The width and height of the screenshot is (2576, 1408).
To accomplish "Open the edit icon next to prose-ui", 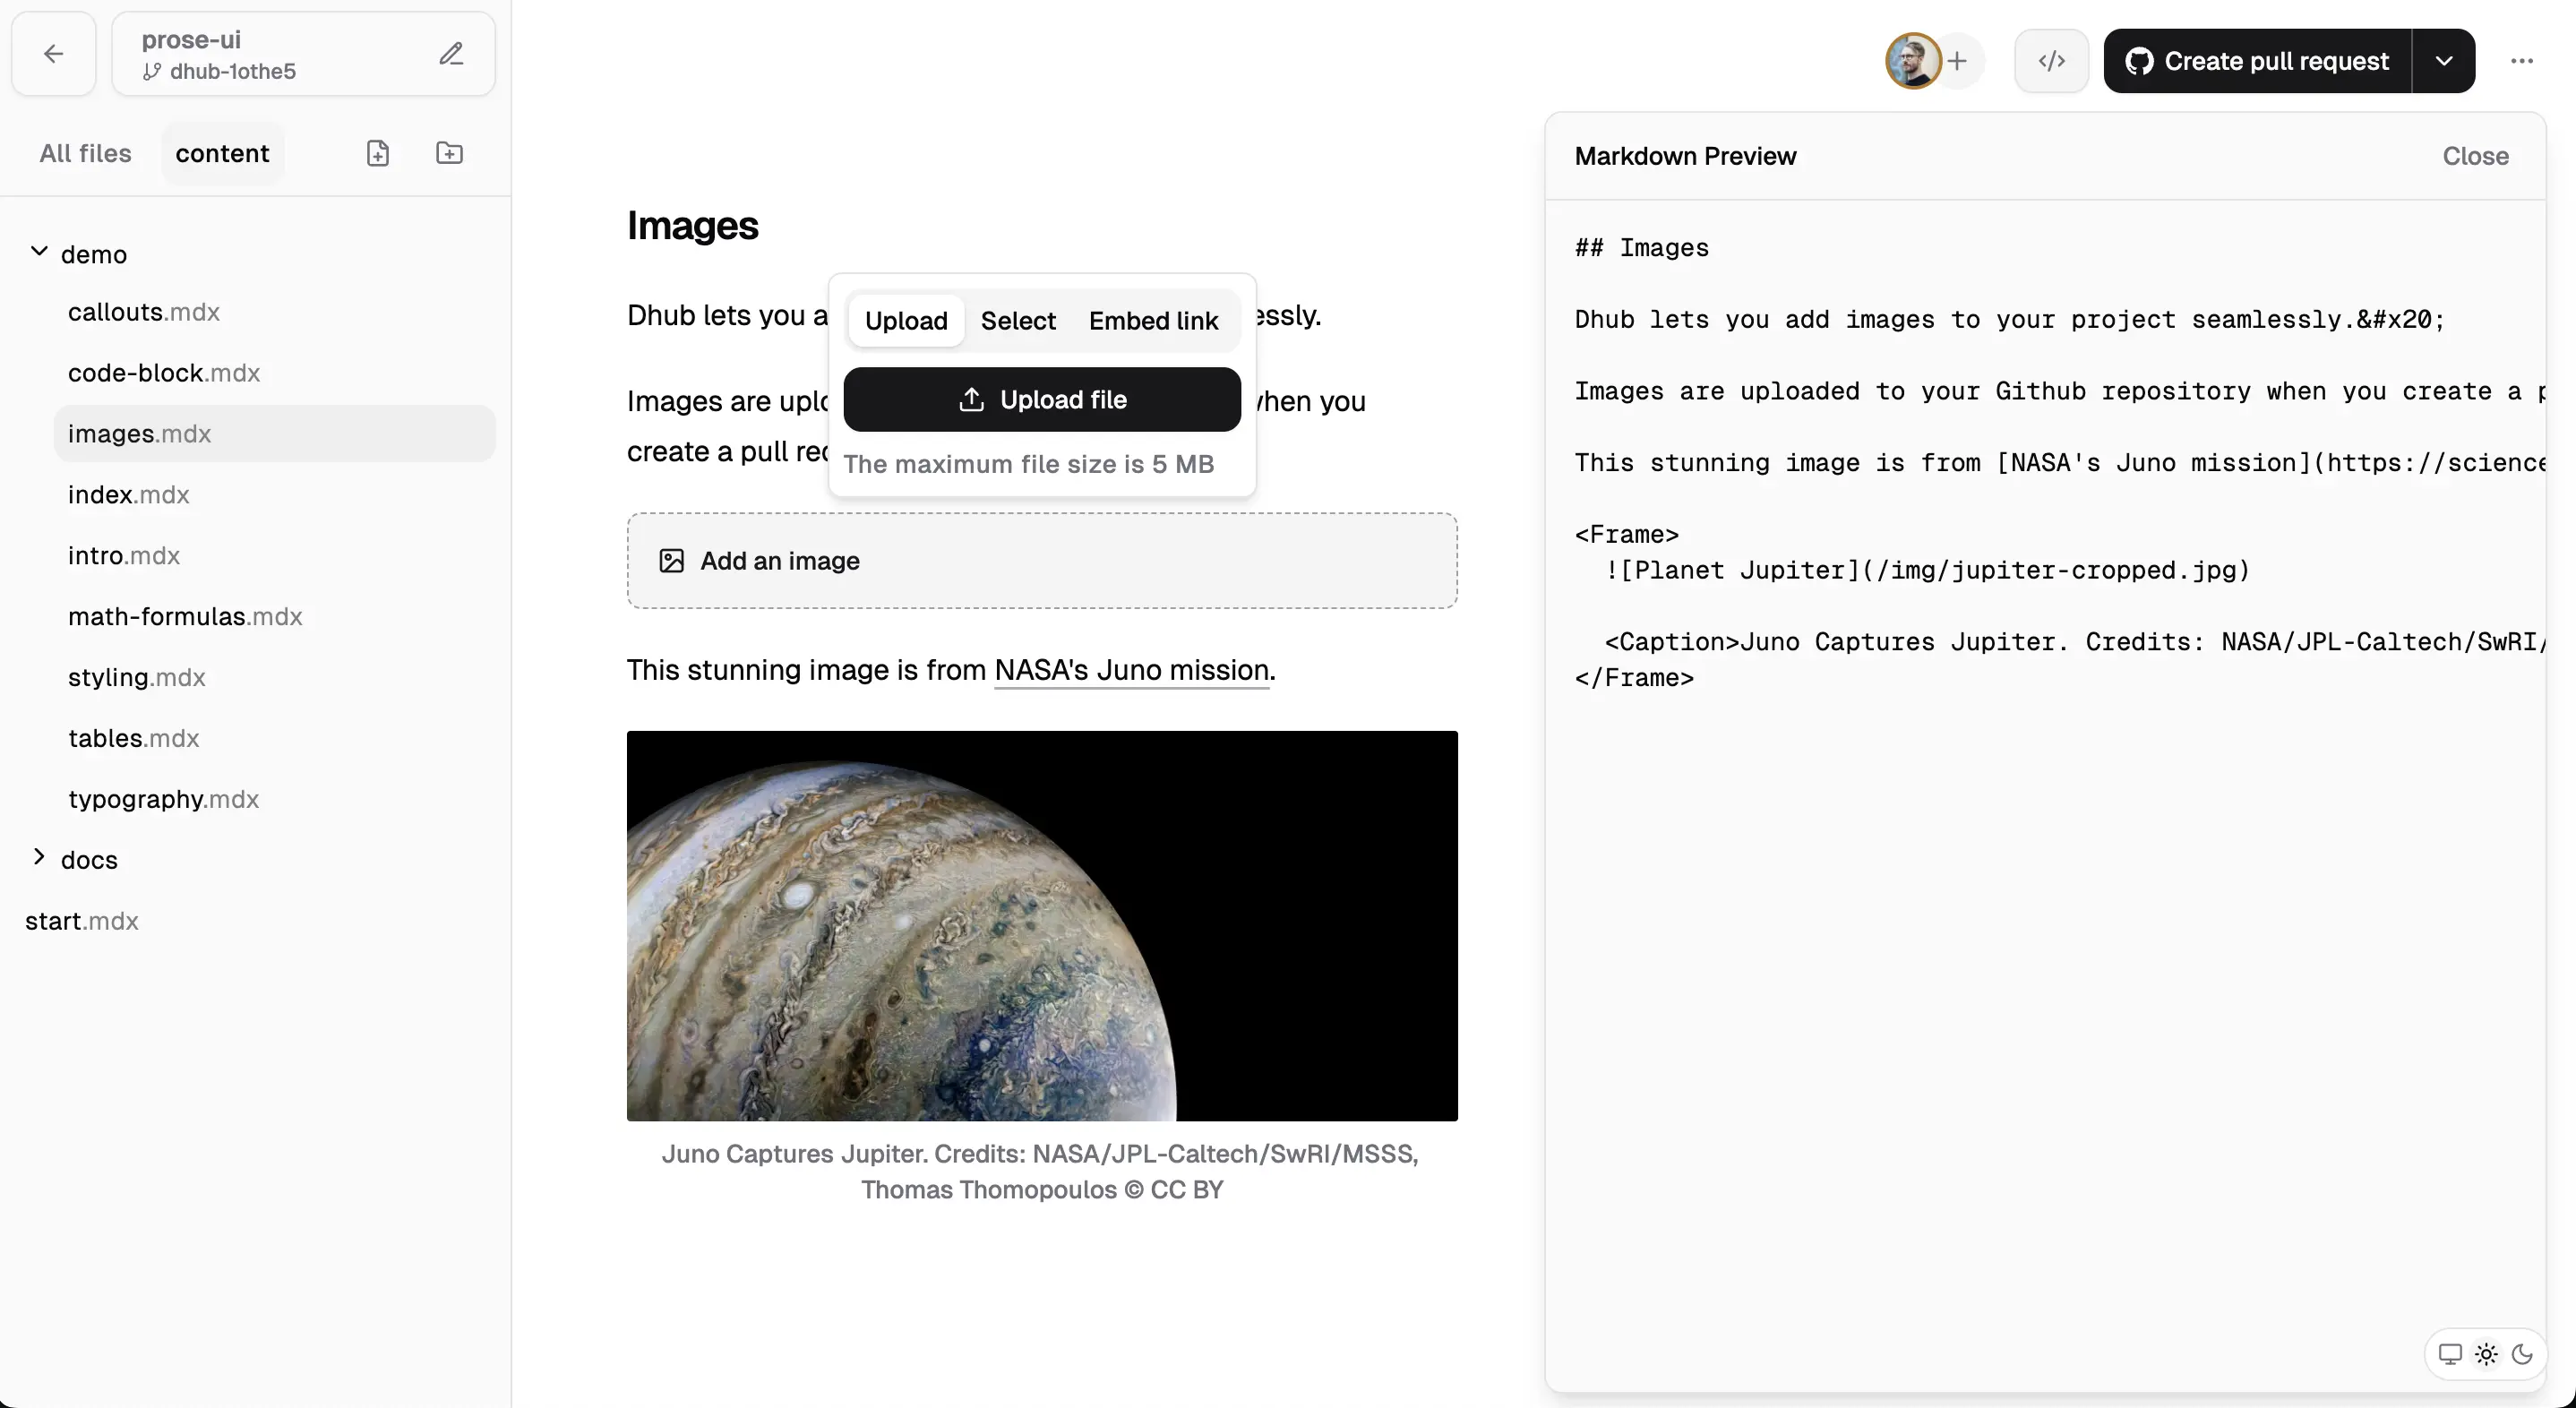I will 452,53.
